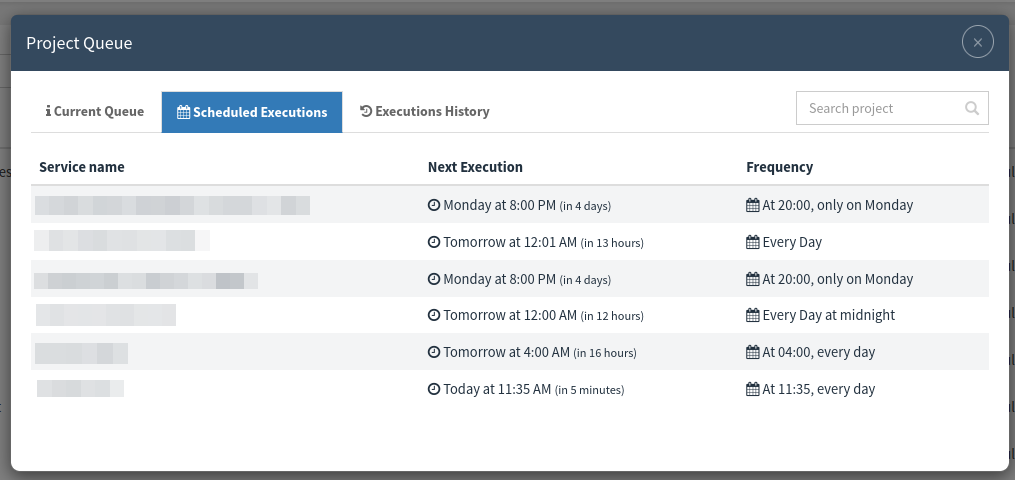
Task: Switch to the Current Queue tab
Action: click(95, 111)
